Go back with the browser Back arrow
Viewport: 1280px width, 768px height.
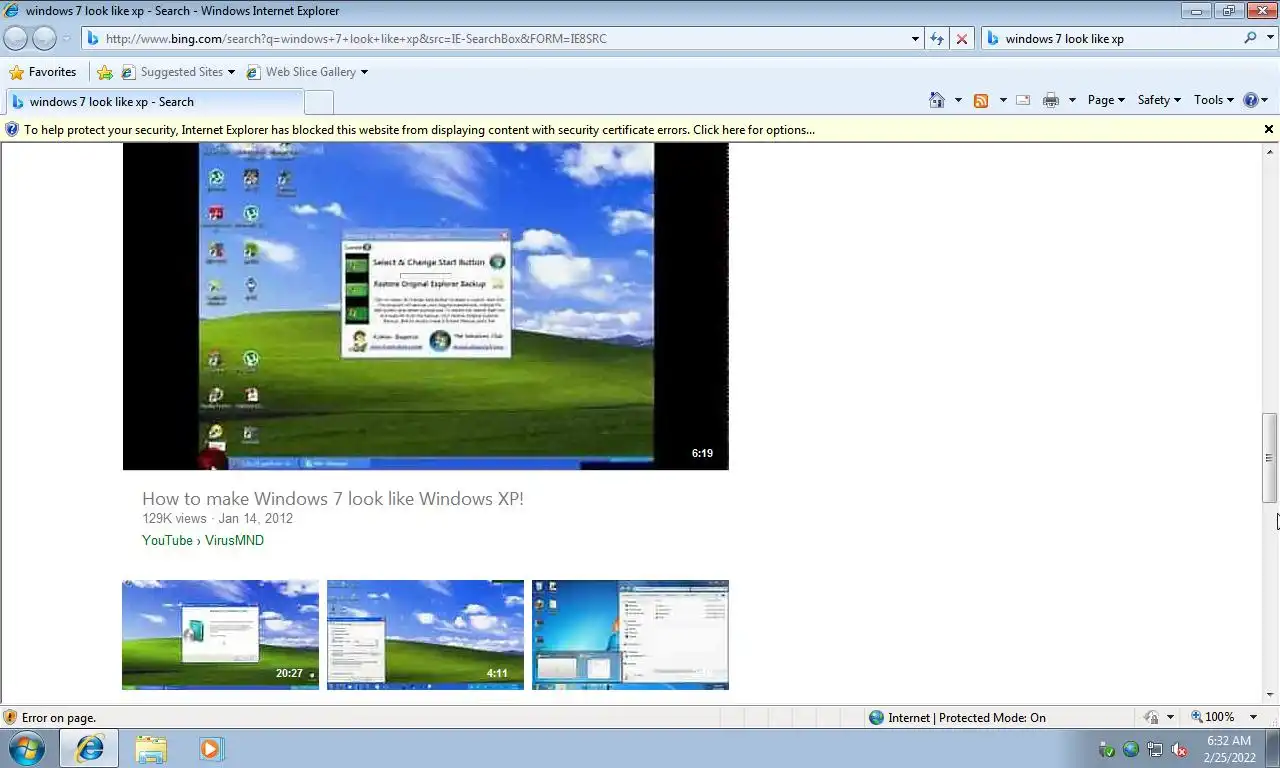pos(15,38)
